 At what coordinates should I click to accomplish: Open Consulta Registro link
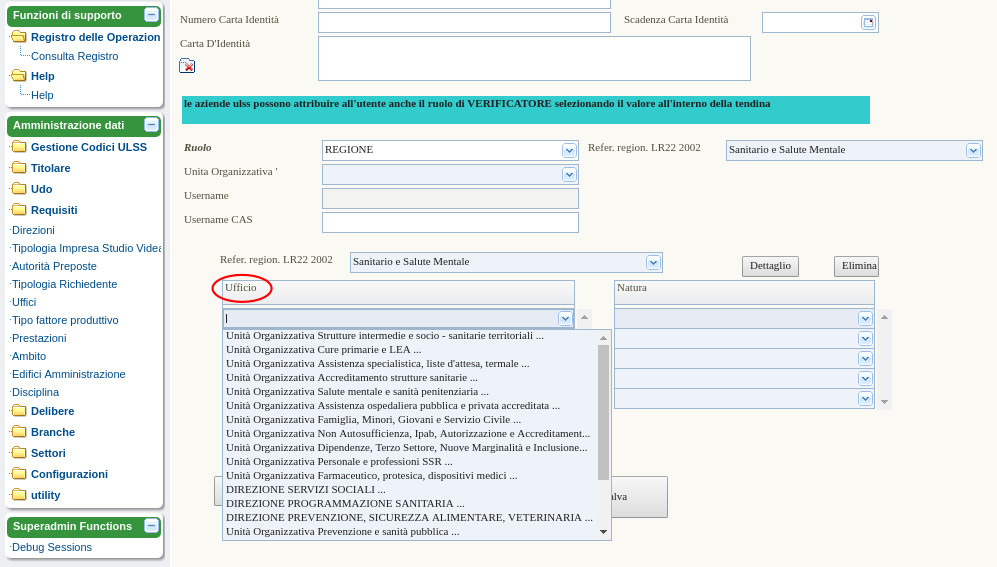pos(74,56)
